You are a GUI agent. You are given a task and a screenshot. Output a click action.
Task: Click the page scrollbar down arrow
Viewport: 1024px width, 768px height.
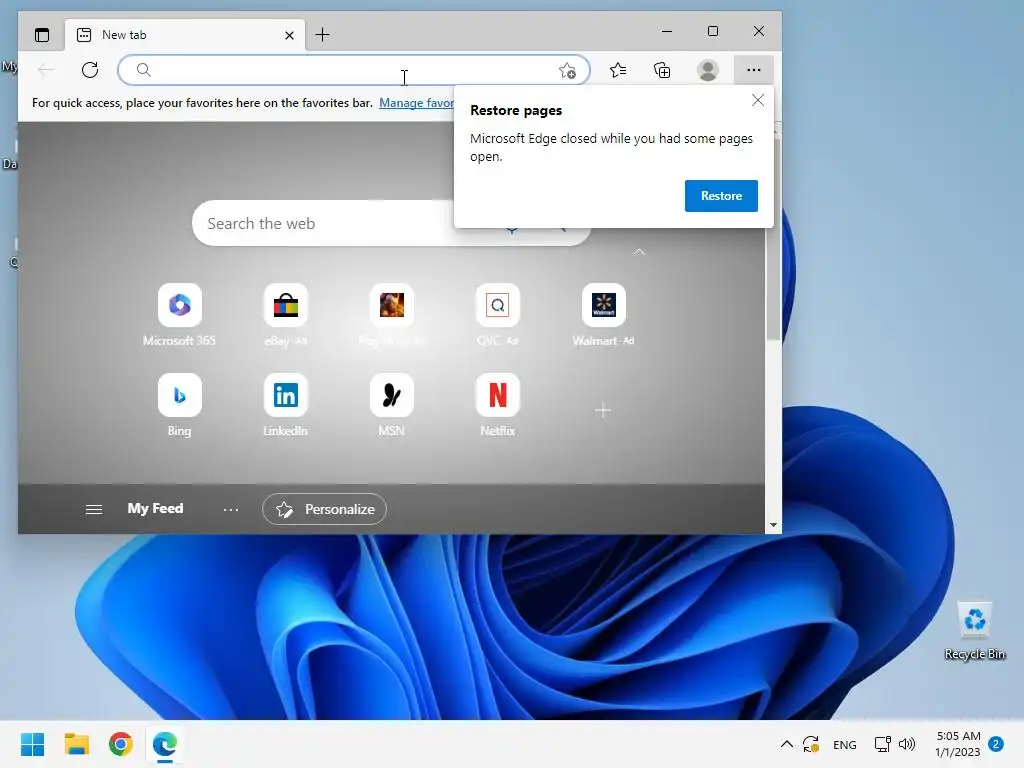773,525
